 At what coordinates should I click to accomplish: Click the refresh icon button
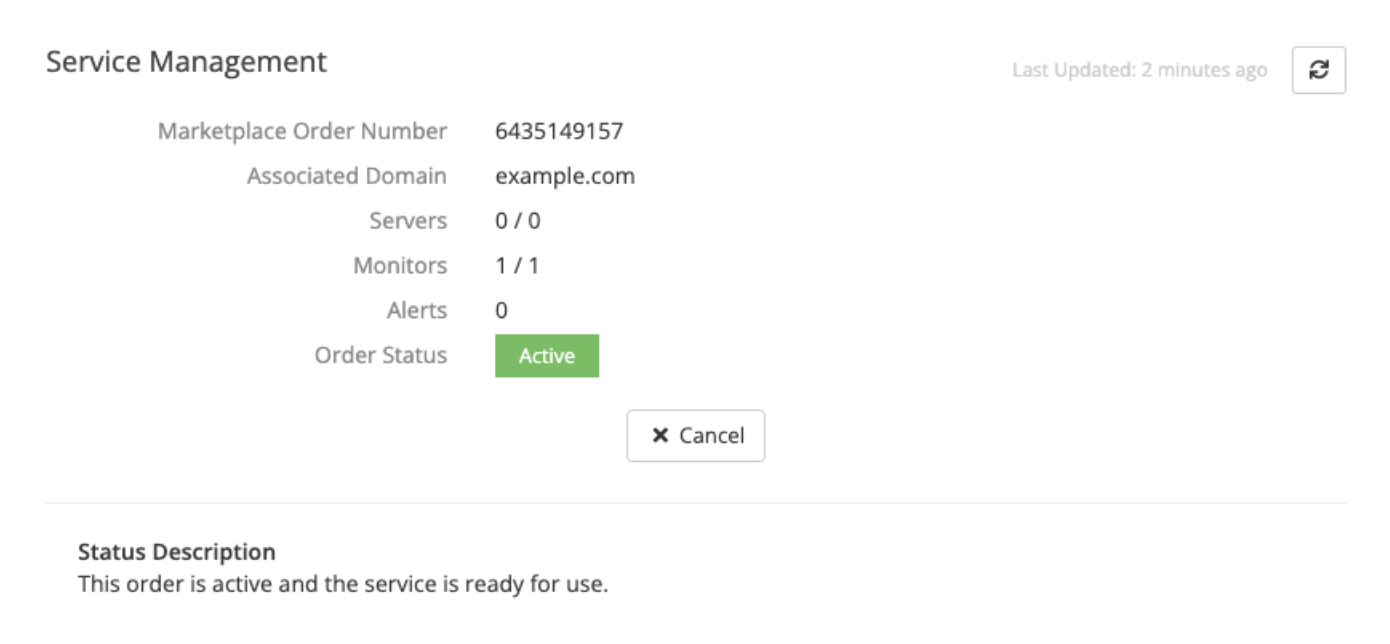[x=1318, y=70]
